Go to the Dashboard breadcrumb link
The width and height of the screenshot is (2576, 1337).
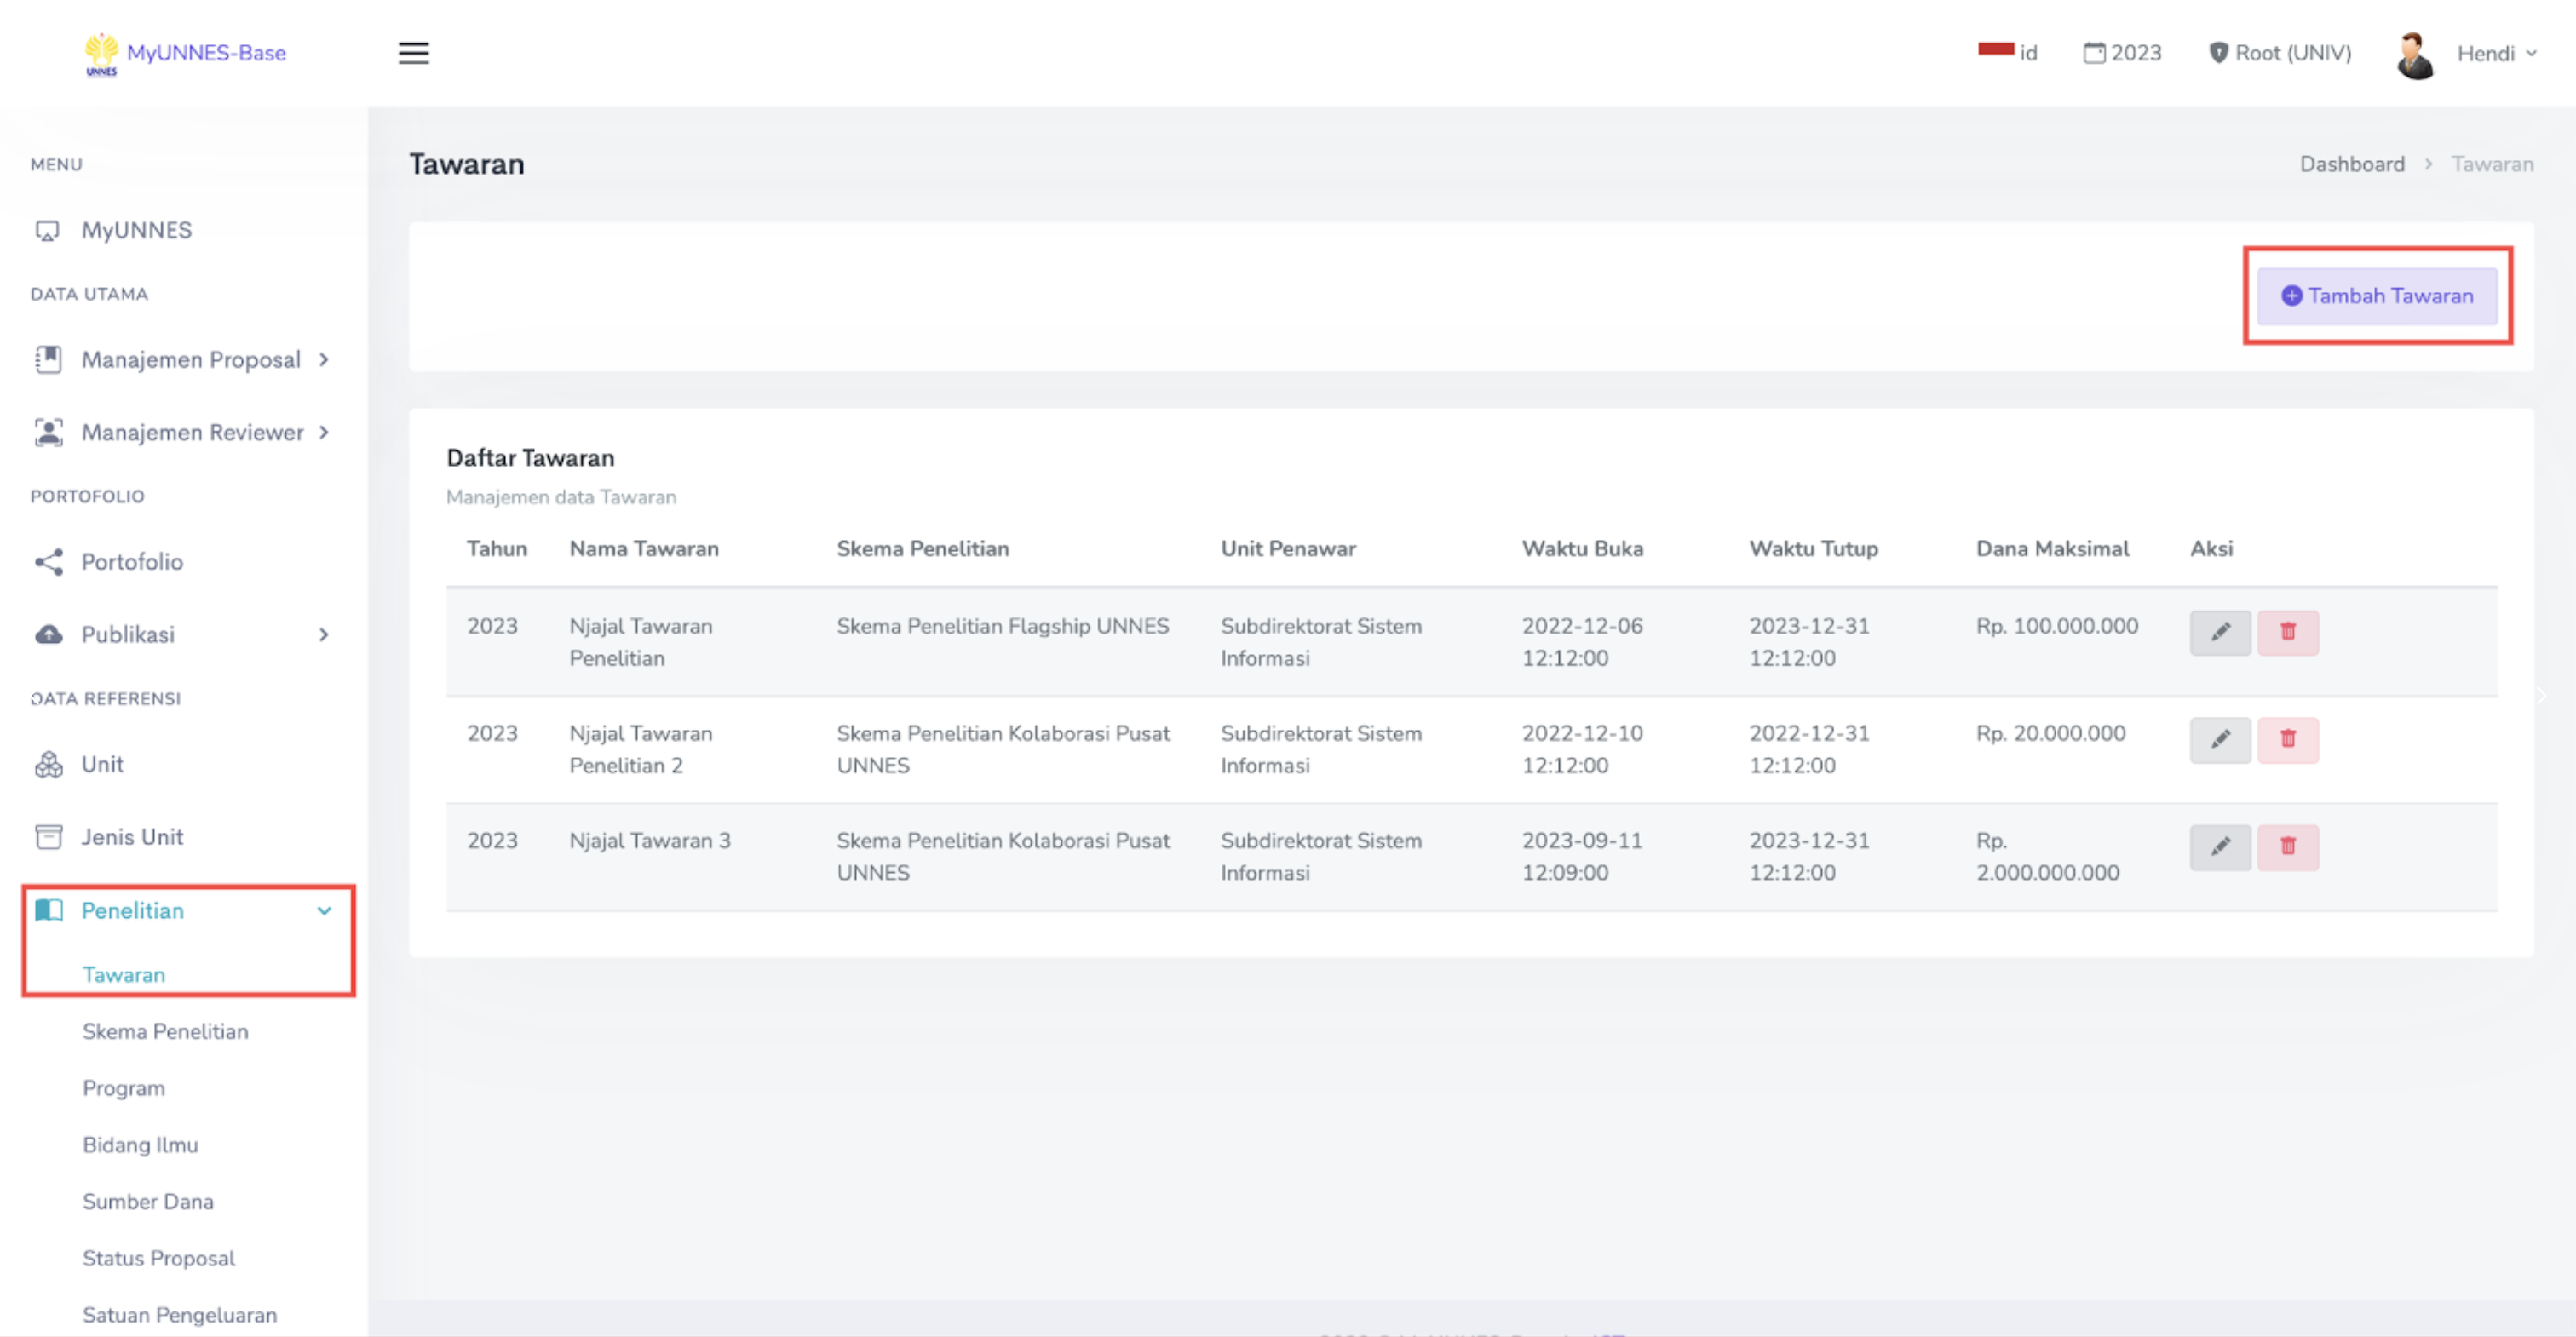coord(2351,164)
